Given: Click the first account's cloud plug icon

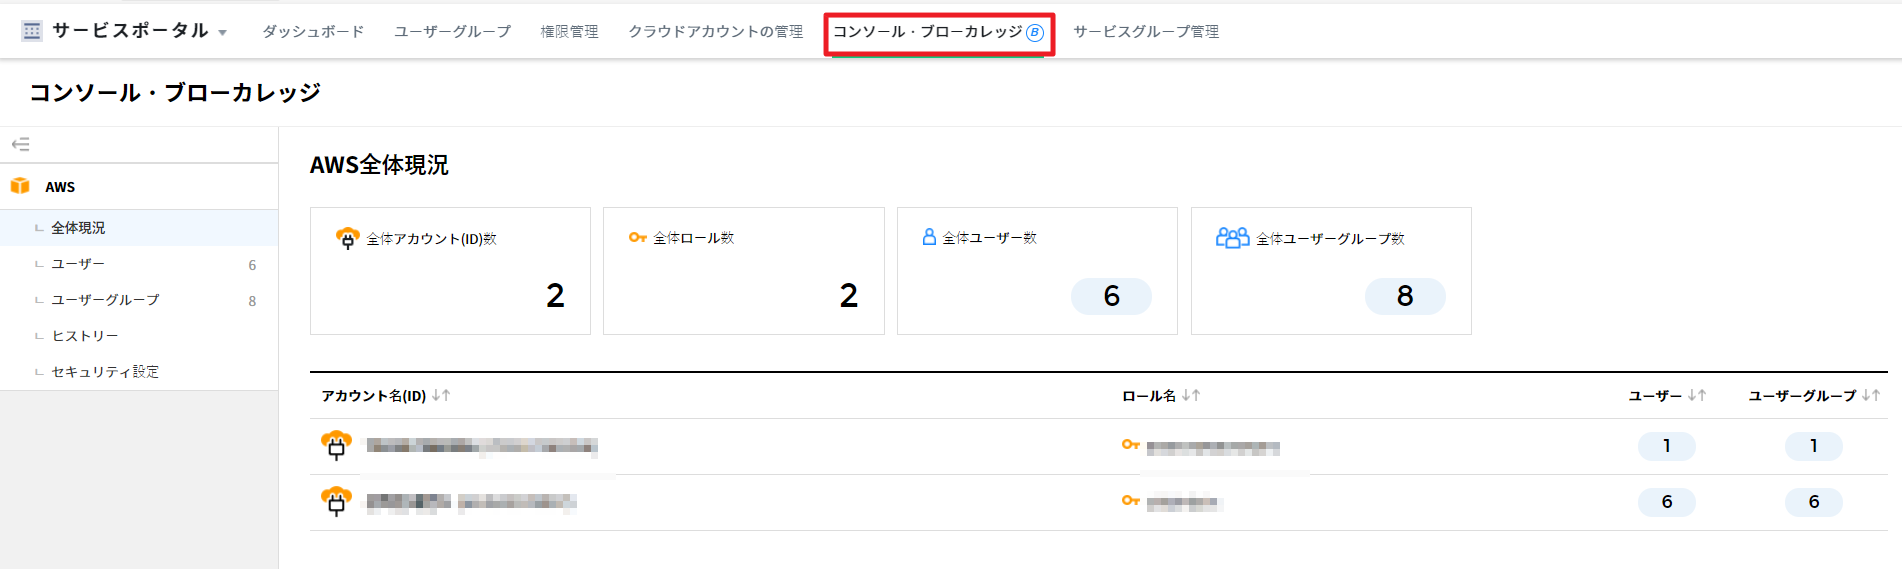Looking at the screenshot, I should (336, 445).
